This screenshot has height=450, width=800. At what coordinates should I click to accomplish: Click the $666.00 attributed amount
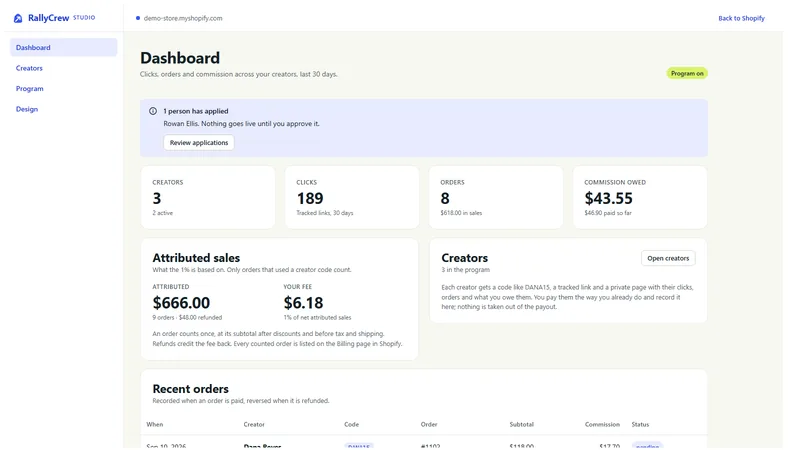pos(181,303)
